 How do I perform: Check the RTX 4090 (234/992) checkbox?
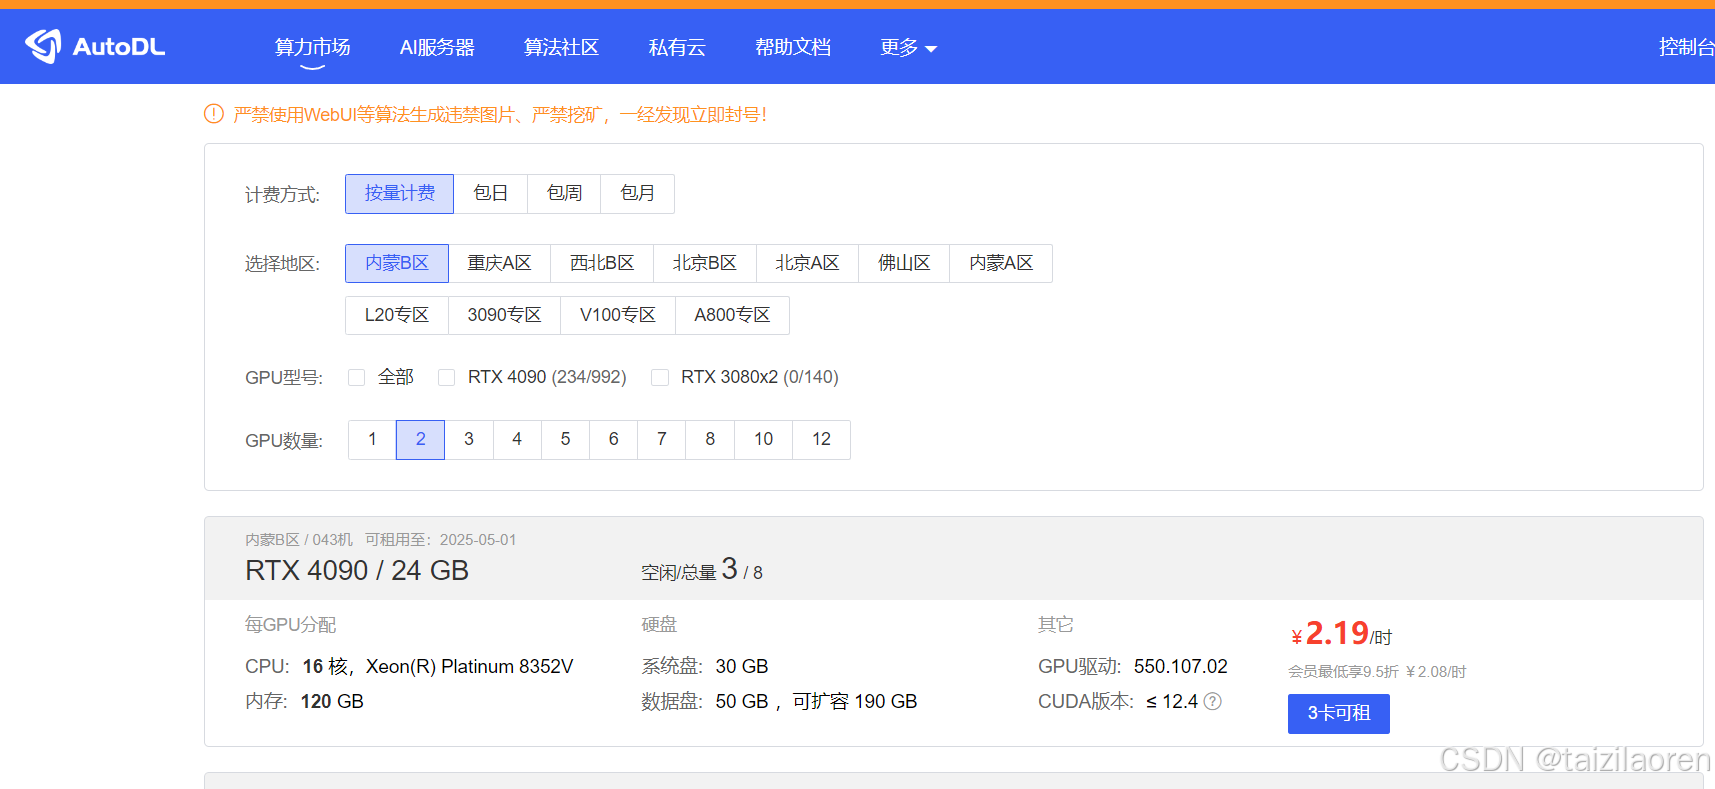coord(446,377)
